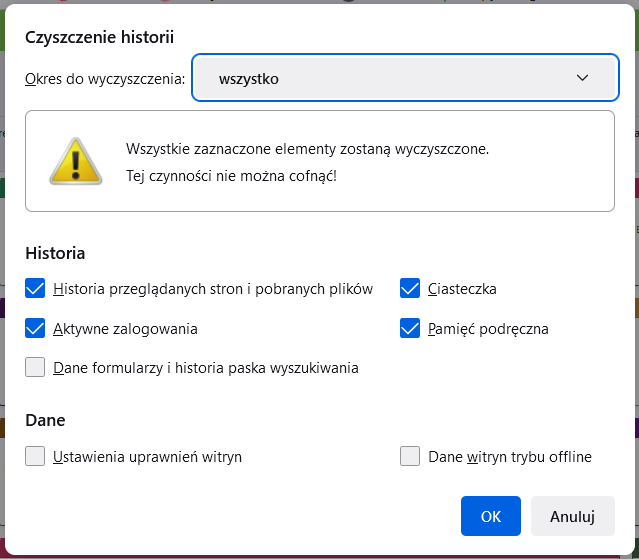The height and width of the screenshot is (559, 639).
Task: Select the 'Historia' section heading
Action: (x=55, y=253)
